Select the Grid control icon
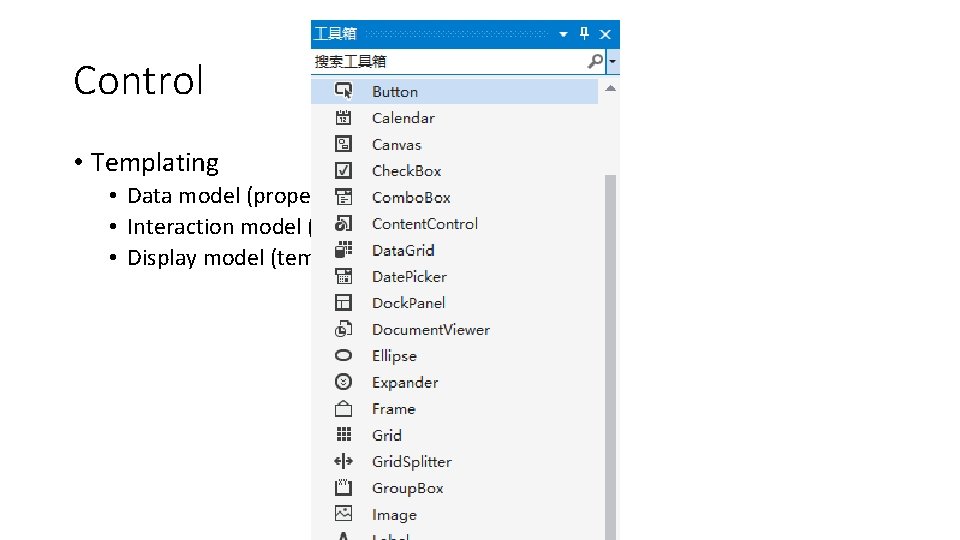 tap(343, 435)
